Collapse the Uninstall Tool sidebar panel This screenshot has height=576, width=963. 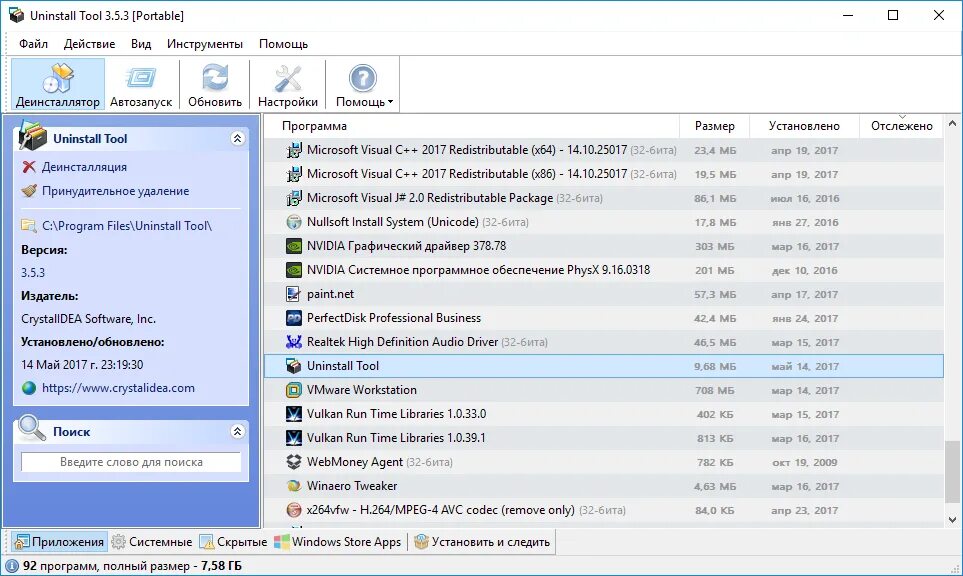[x=238, y=138]
